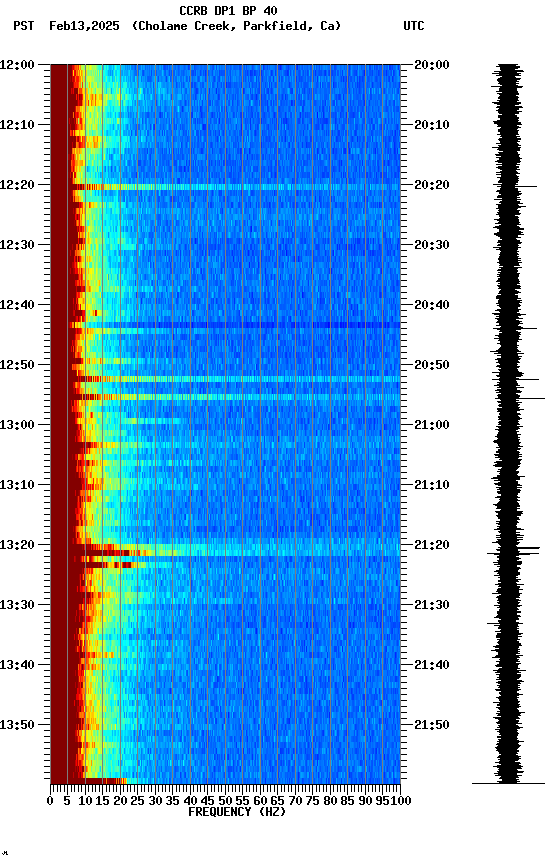The width and height of the screenshot is (552, 864).
Task: Click the UTC time label 20:40
Action: click(432, 305)
